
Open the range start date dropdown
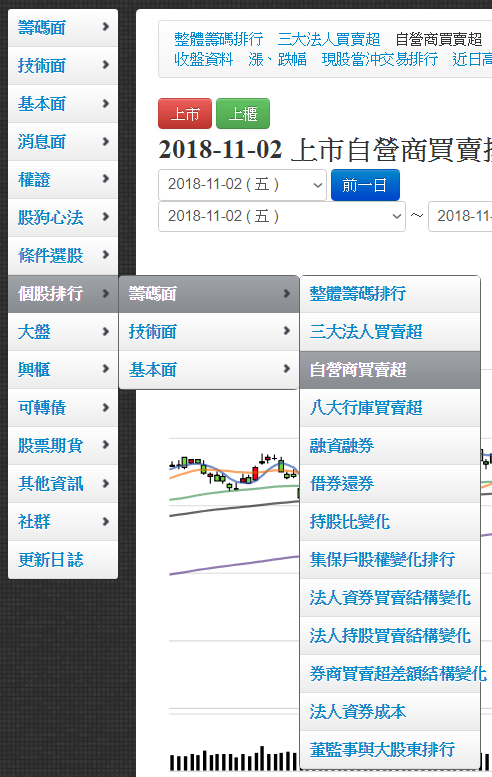282,217
